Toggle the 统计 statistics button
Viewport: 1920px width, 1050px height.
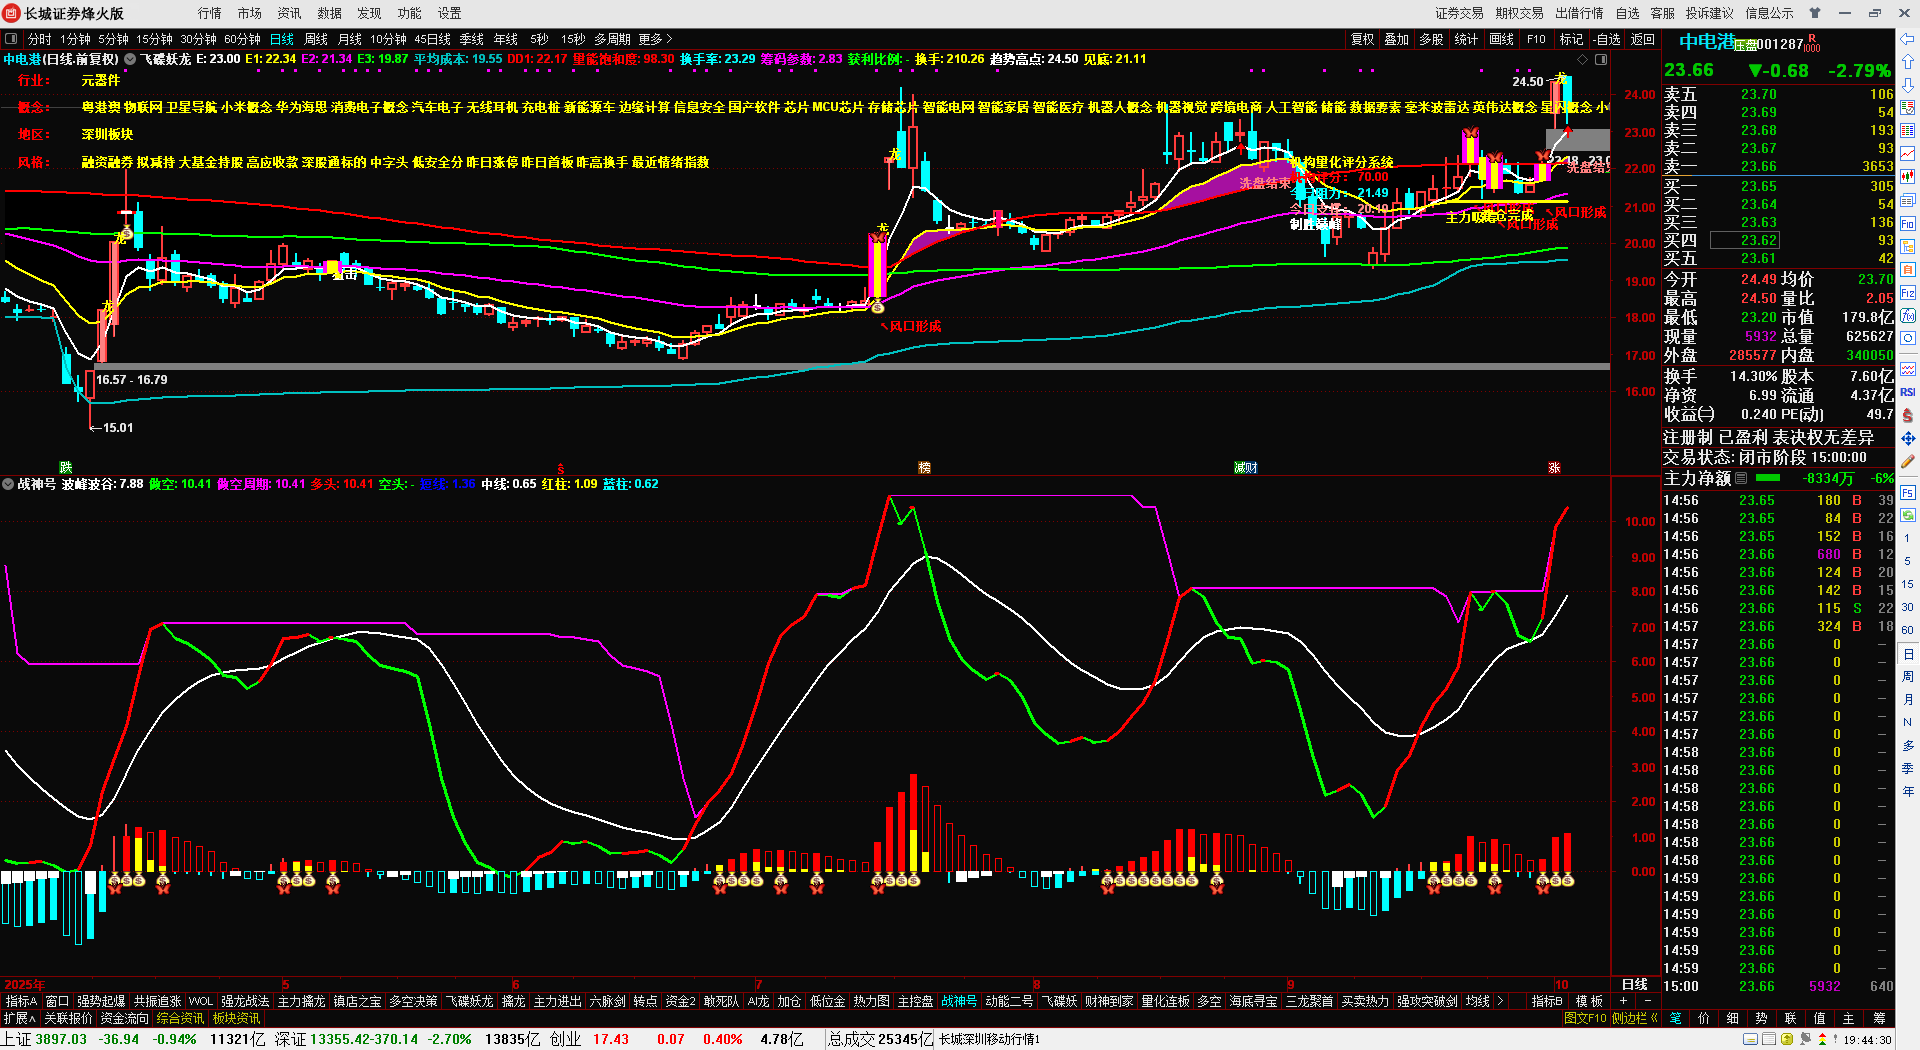(x=1466, y=39)
